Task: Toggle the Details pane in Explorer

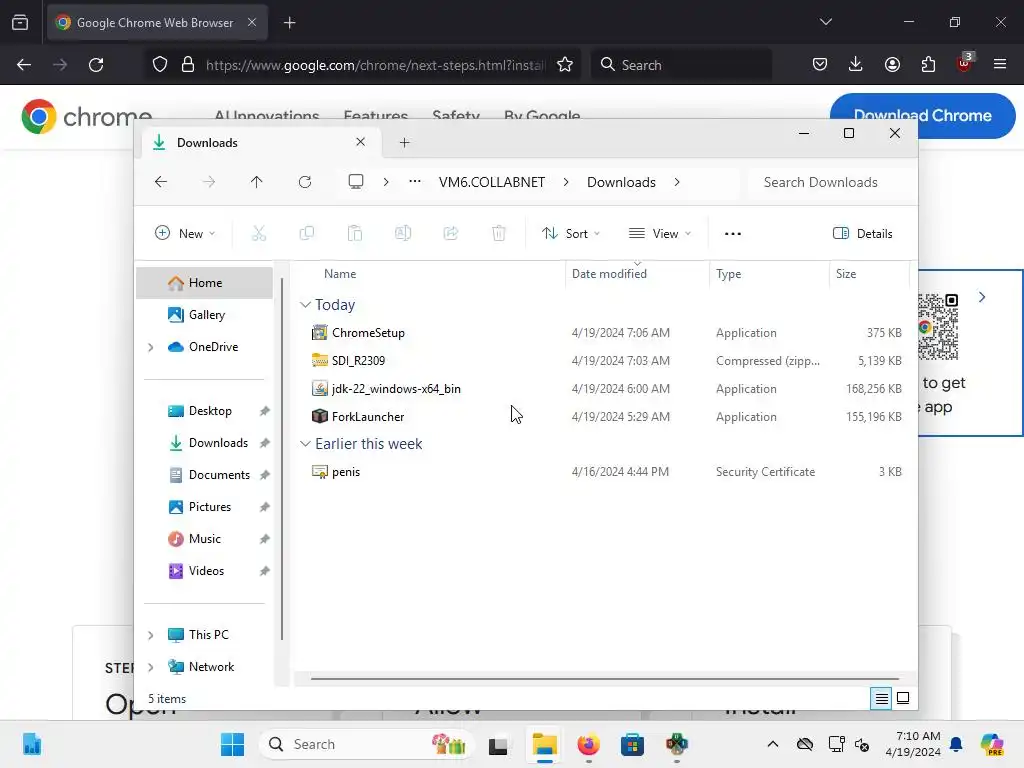Action: 863,233
